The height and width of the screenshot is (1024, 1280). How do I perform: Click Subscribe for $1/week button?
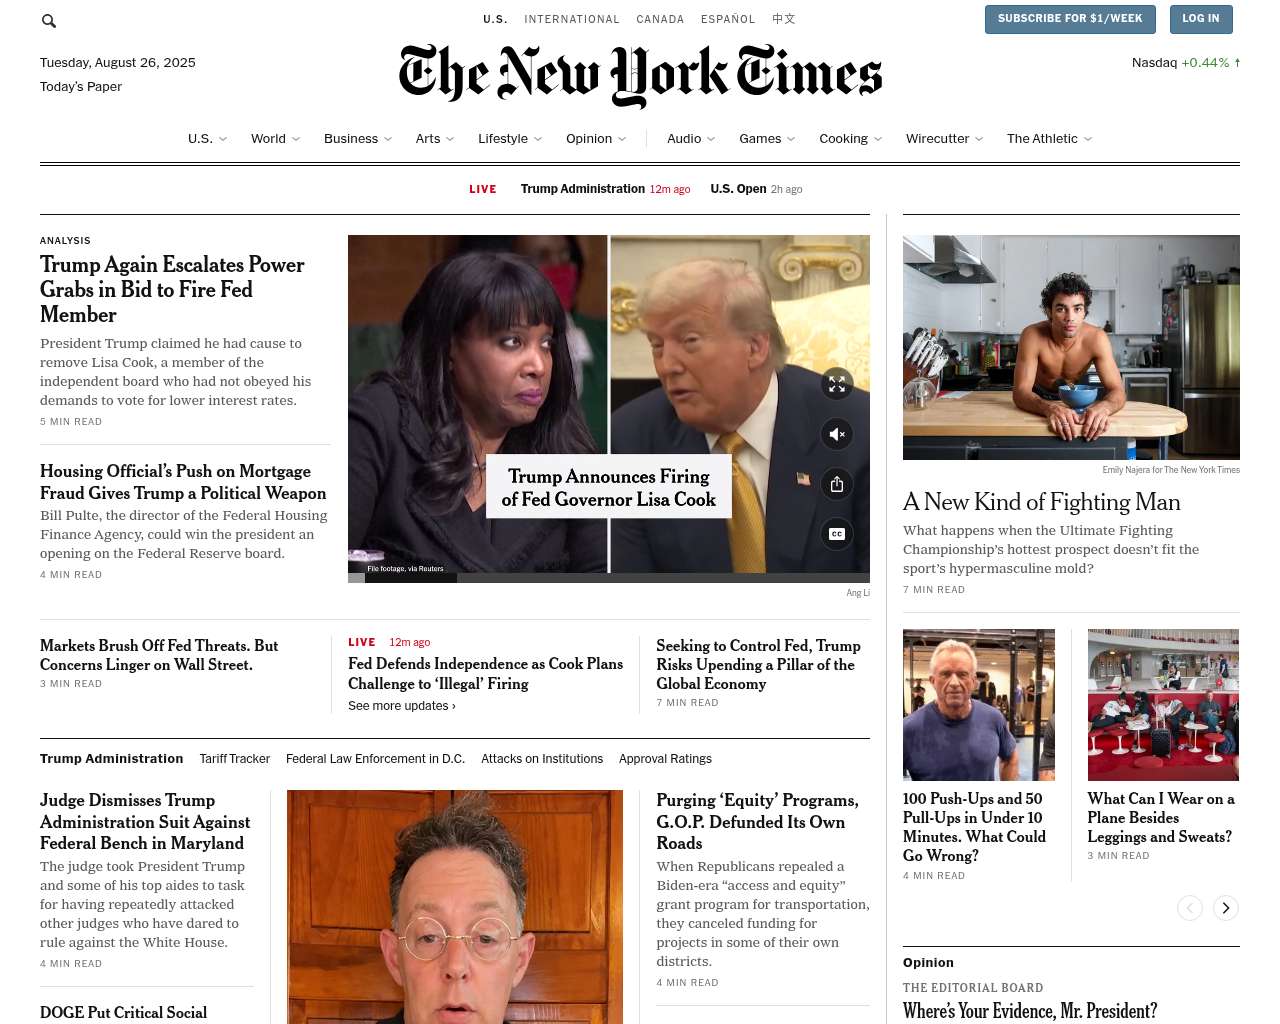click(x=1070, y=19)
